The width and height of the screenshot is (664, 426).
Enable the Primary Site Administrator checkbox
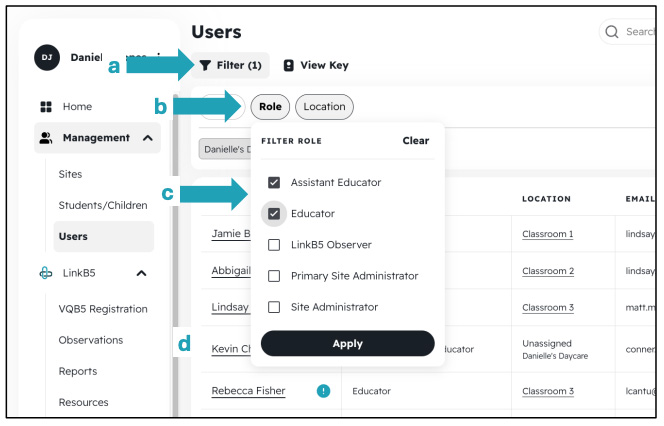click(274, 276)
